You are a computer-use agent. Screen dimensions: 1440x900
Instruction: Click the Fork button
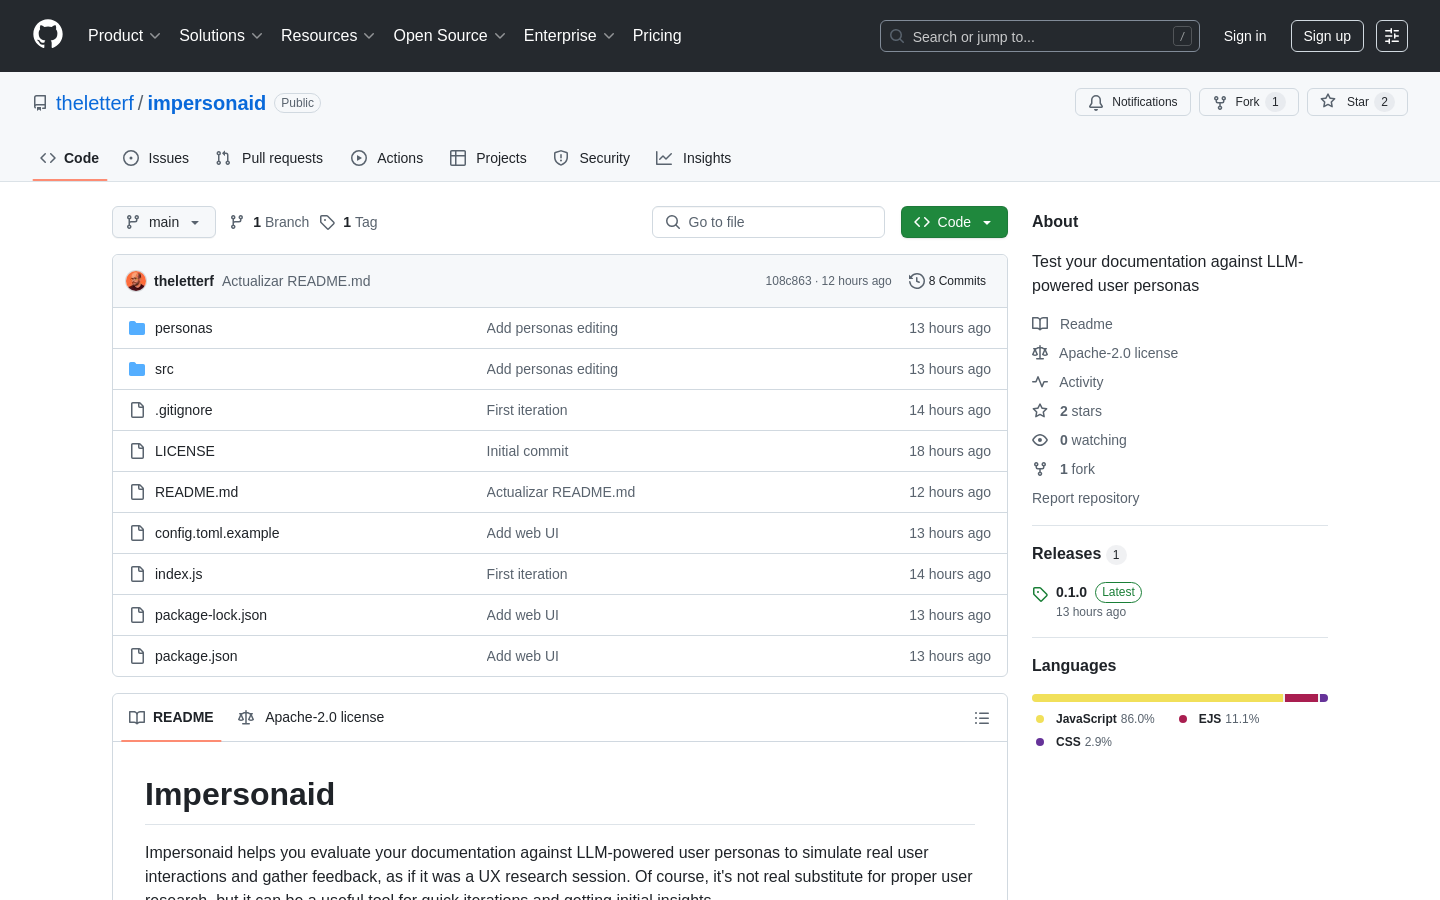click(1248, 102)
